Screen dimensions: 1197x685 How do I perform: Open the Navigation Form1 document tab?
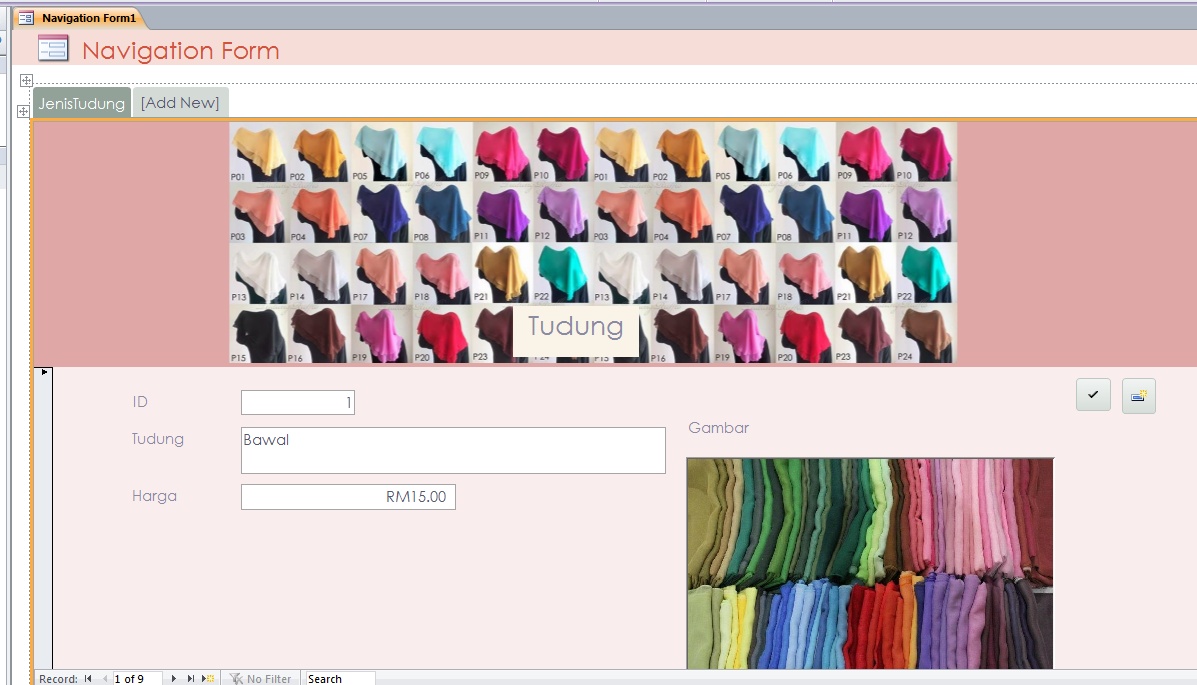click(x=78, y=18)
